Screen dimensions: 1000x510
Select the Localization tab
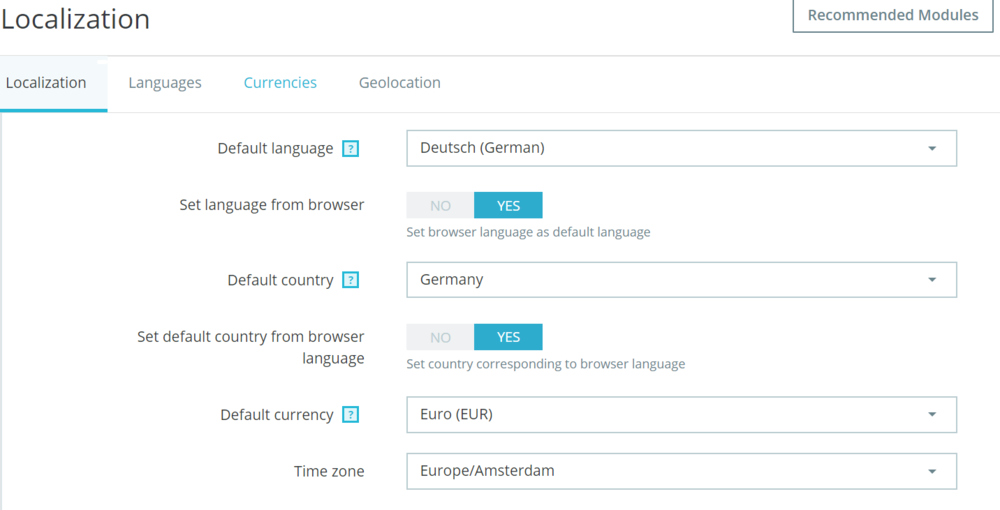pyautogui.click(x=46, y=83)
